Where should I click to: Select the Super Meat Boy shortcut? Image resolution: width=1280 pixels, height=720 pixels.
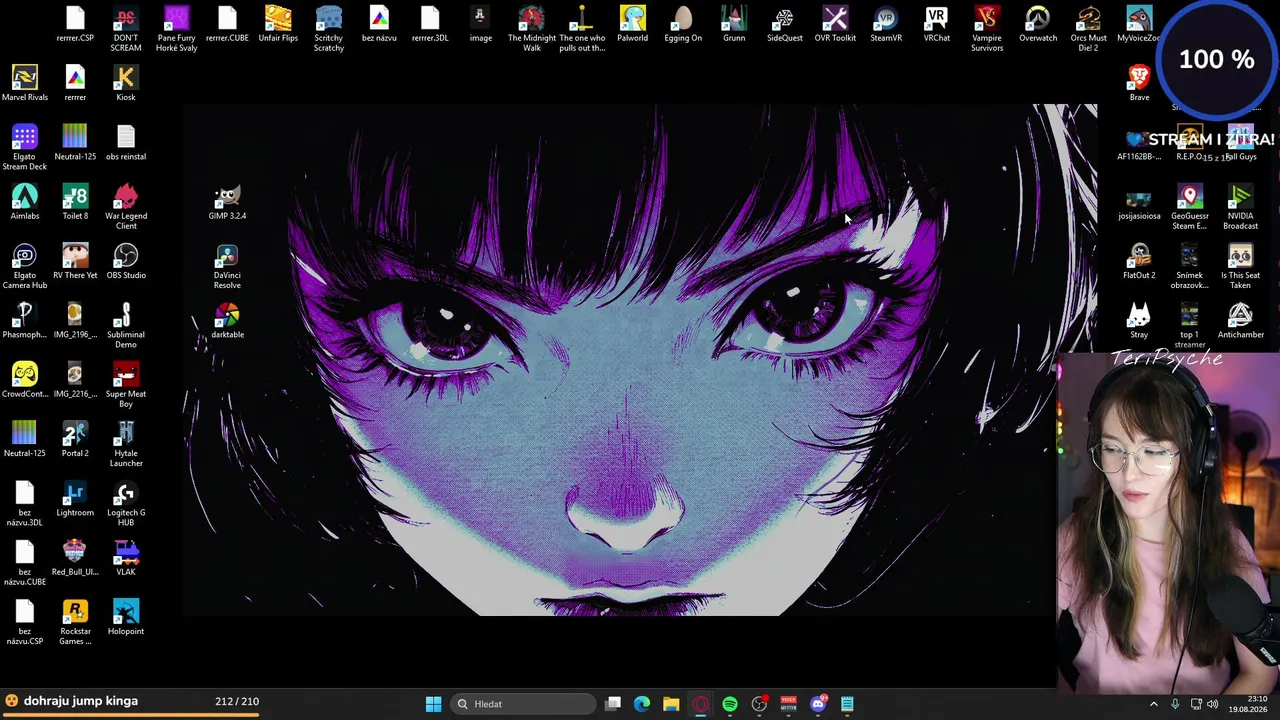[x=126, y=385]
